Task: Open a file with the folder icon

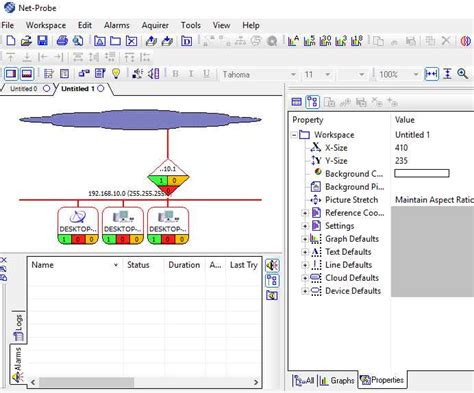Action: pyautogui.click(x=26, y=41)
